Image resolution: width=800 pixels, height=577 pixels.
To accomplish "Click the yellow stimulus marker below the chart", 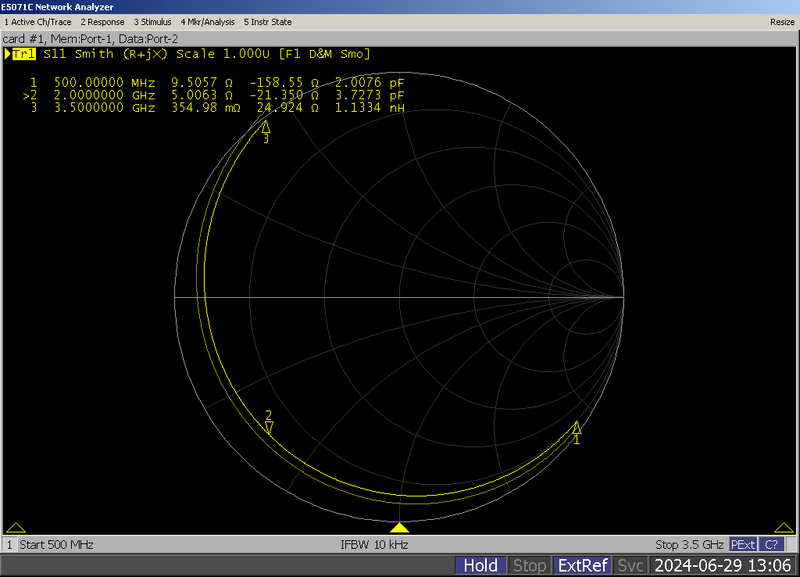I will tap(400, 530).
